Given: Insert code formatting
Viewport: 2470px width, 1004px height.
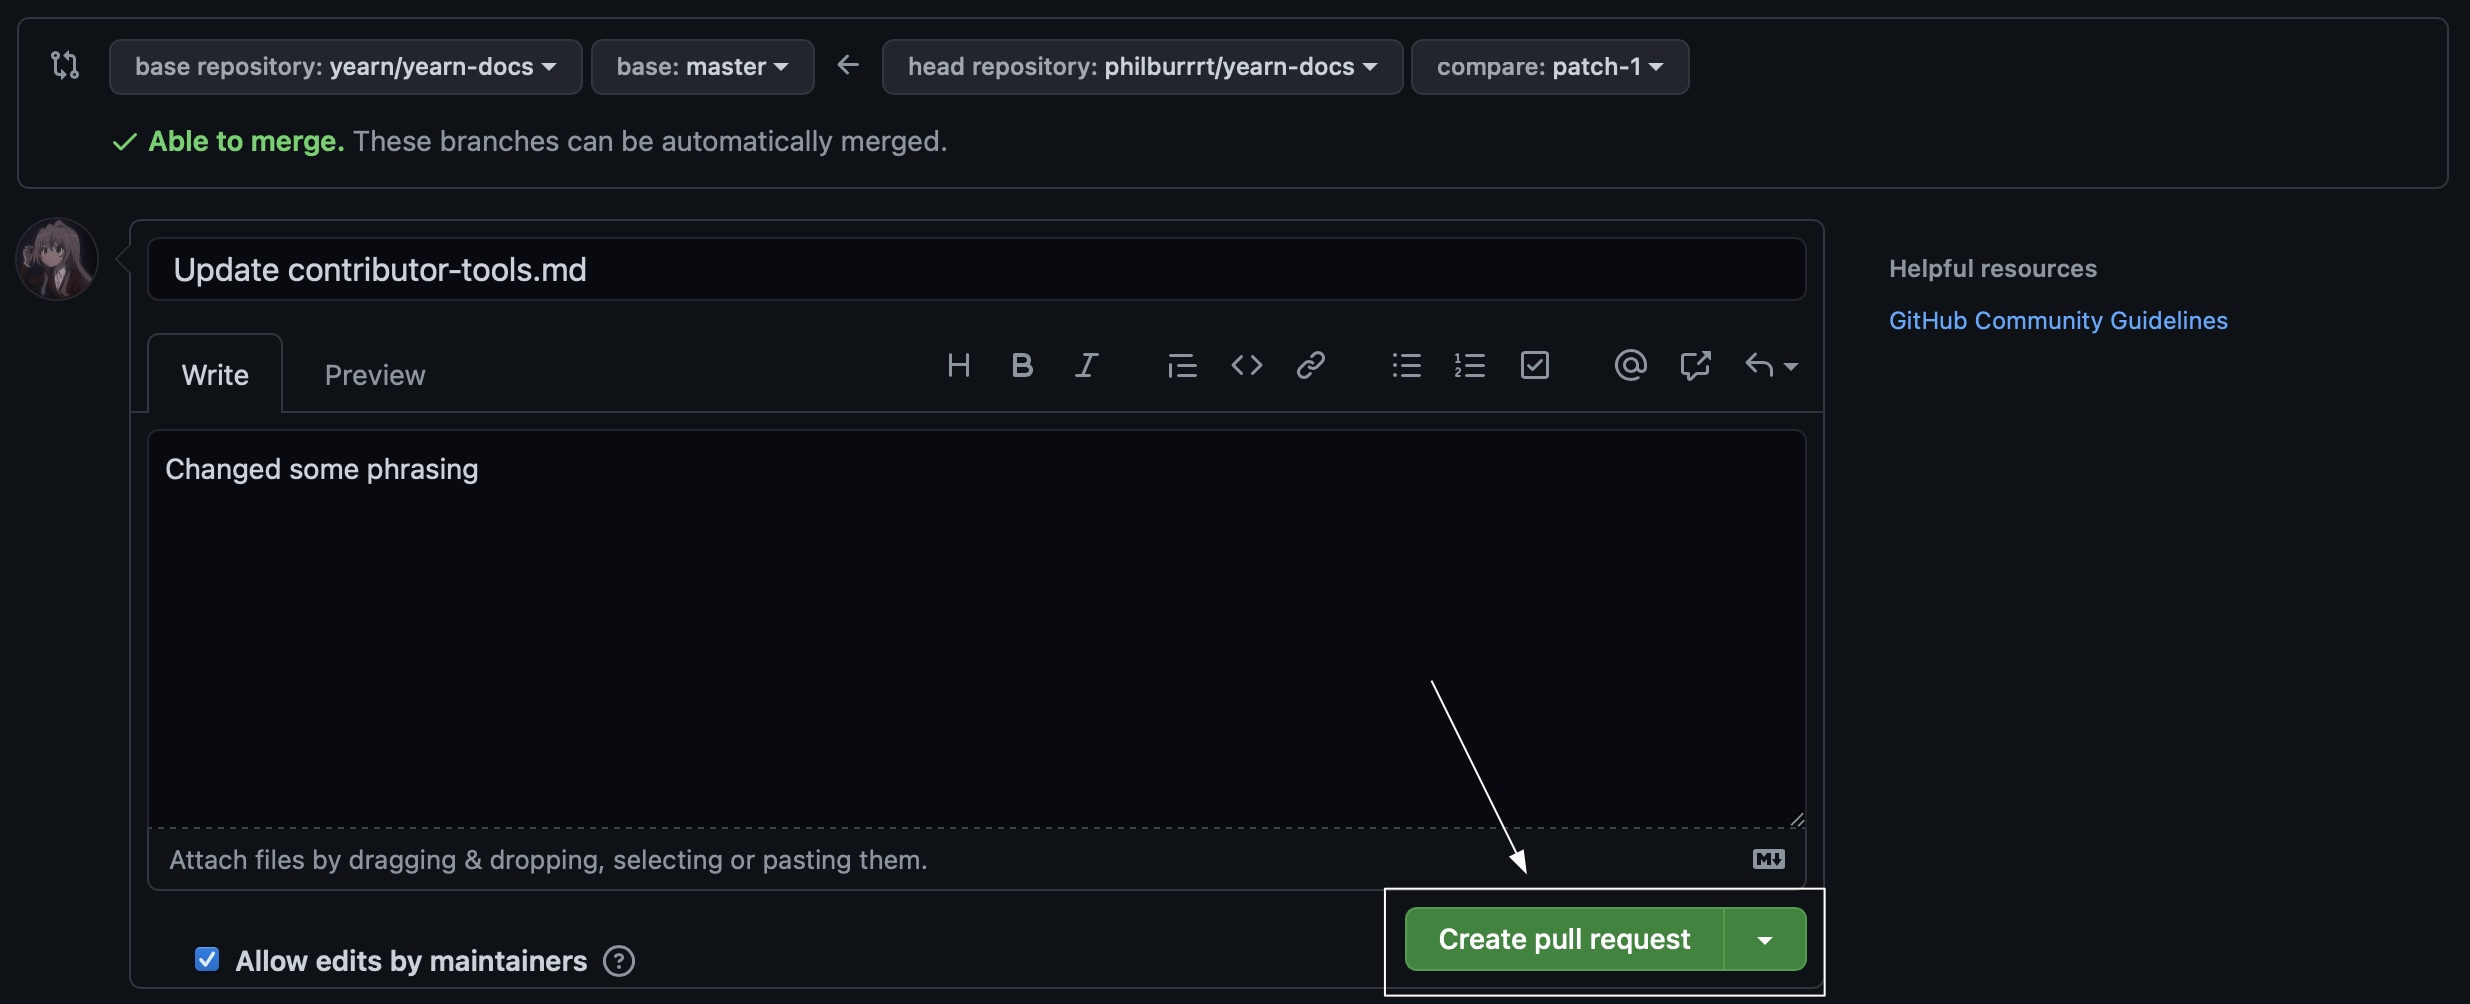Looking at the screenshot, I should pos(1246,366).
